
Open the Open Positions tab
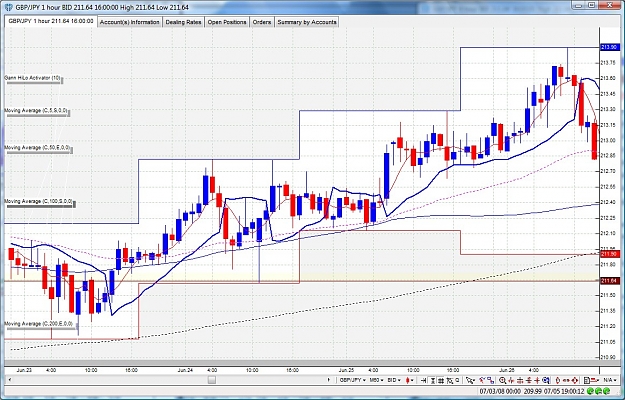click(227, 22)
